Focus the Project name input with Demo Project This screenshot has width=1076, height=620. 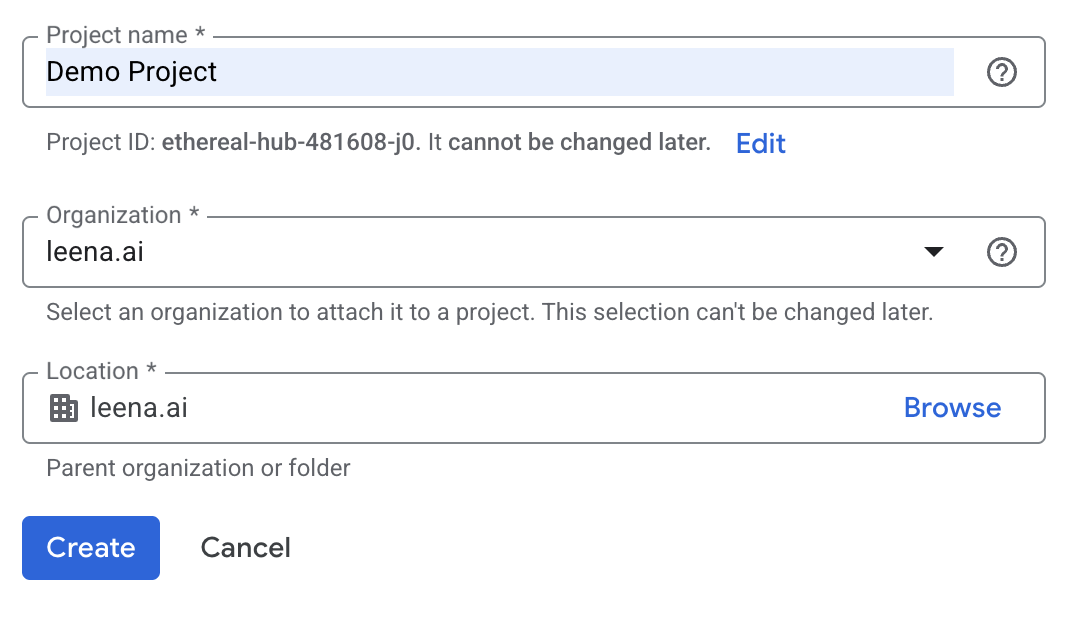click(x=499, y=72)
